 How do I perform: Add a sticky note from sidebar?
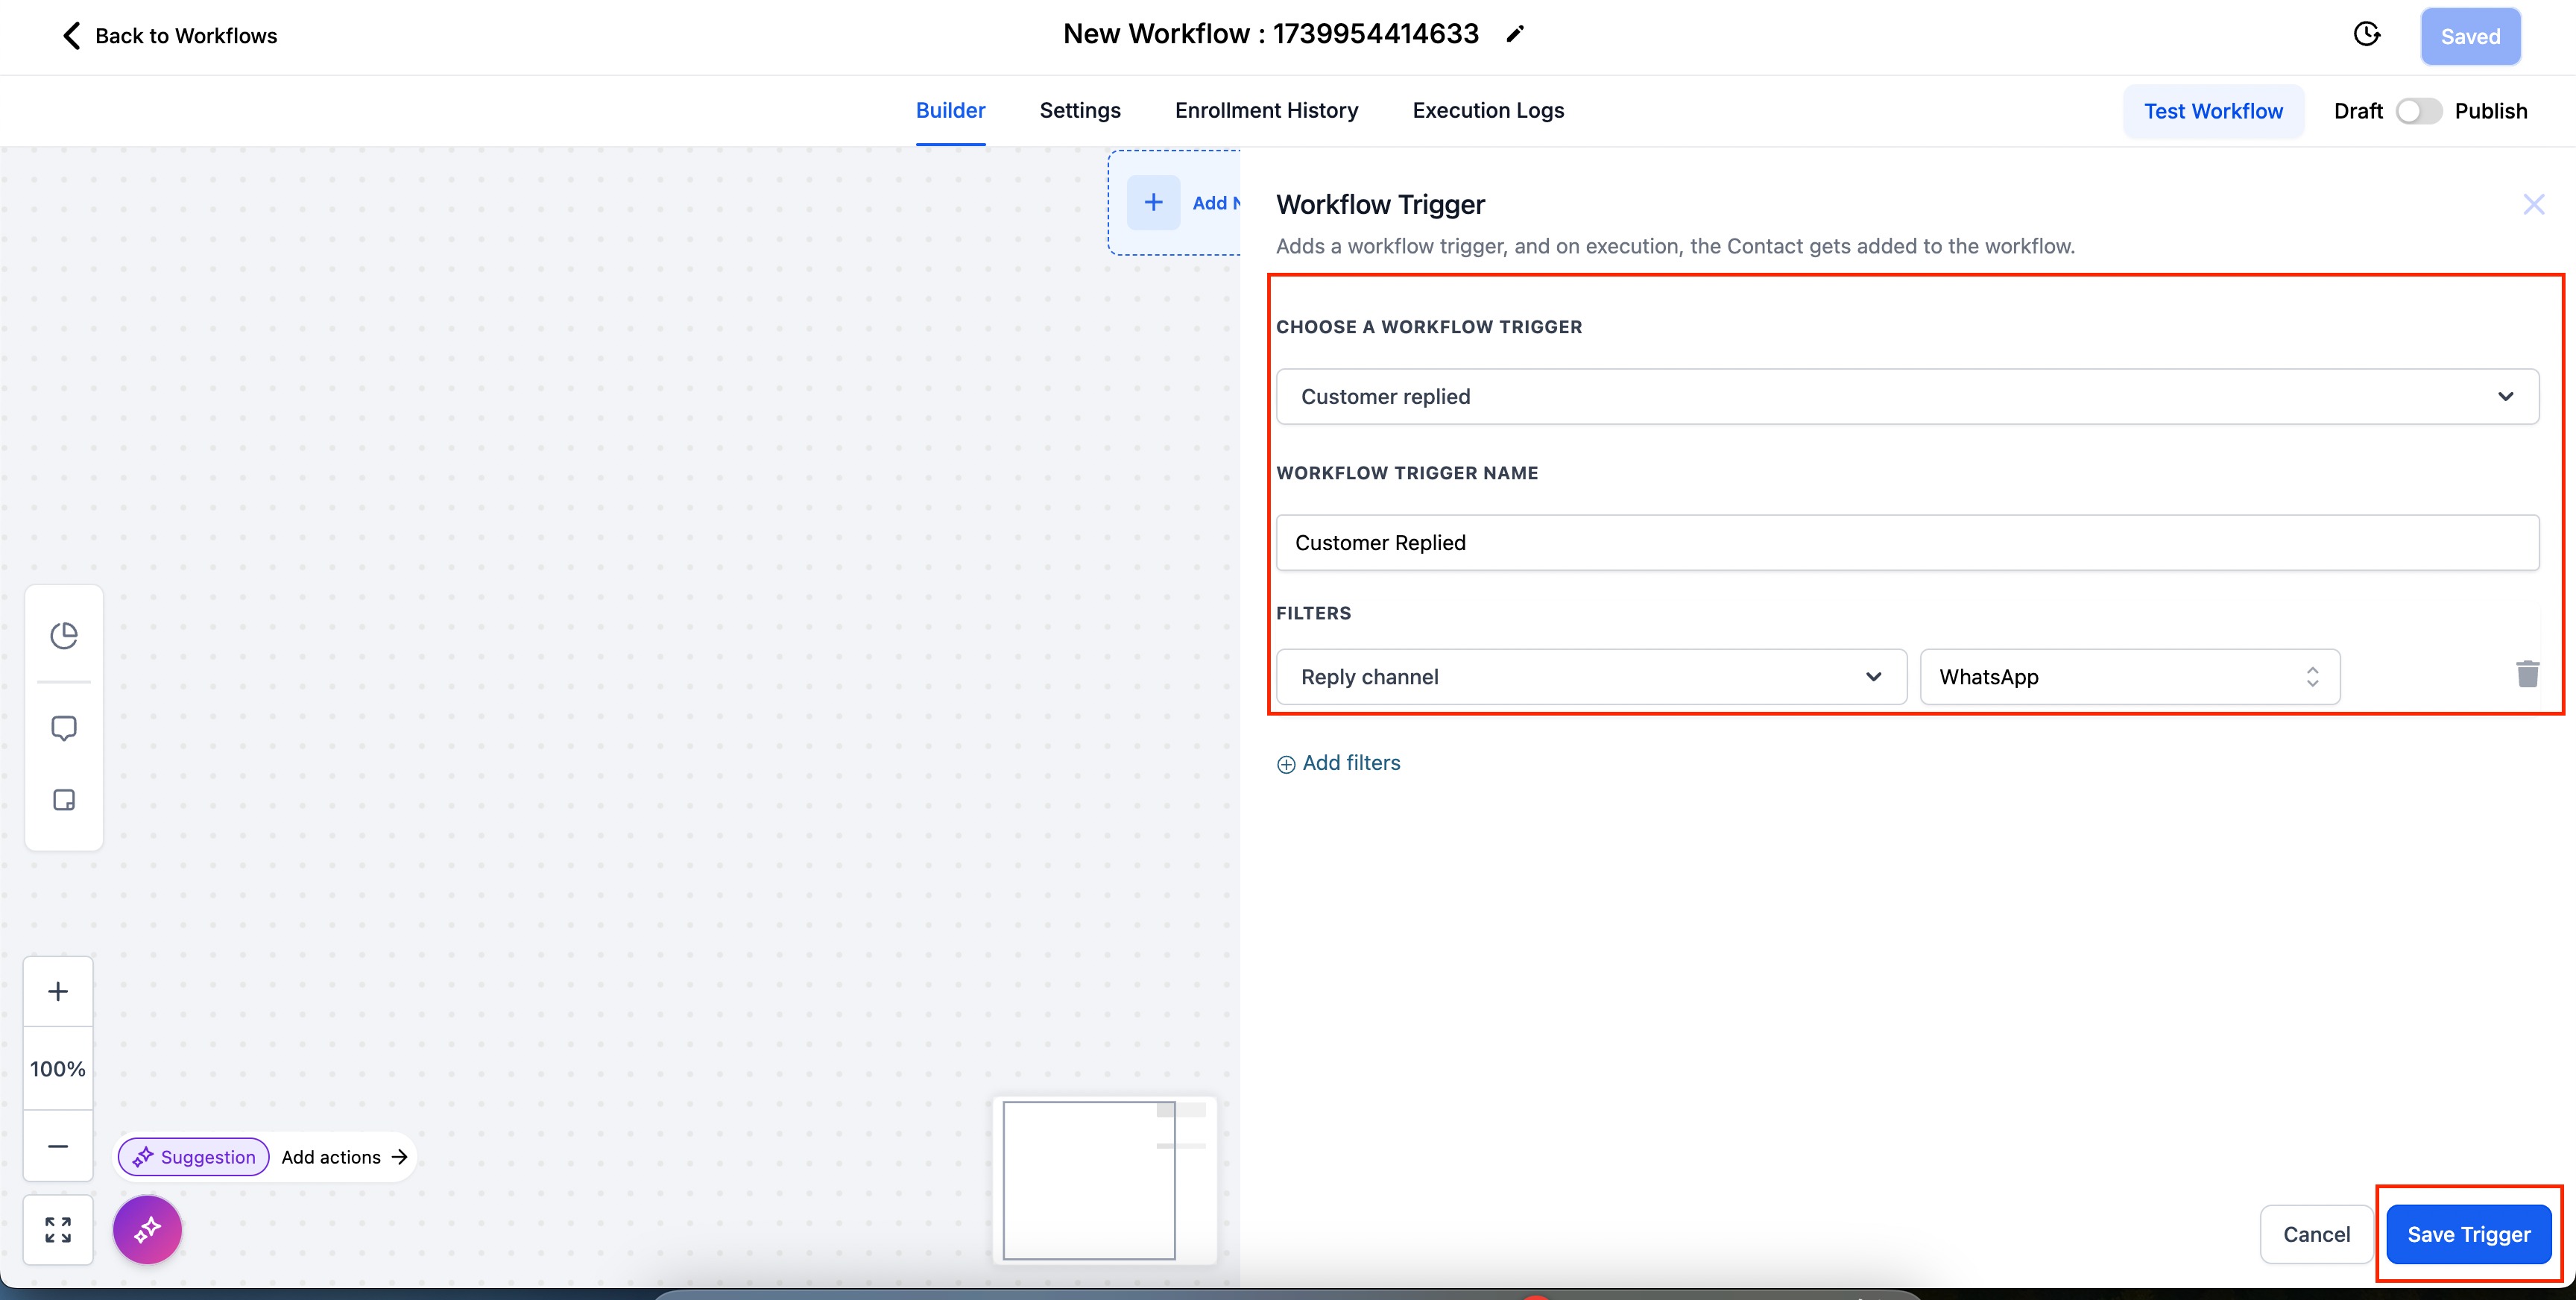point(64,800)
